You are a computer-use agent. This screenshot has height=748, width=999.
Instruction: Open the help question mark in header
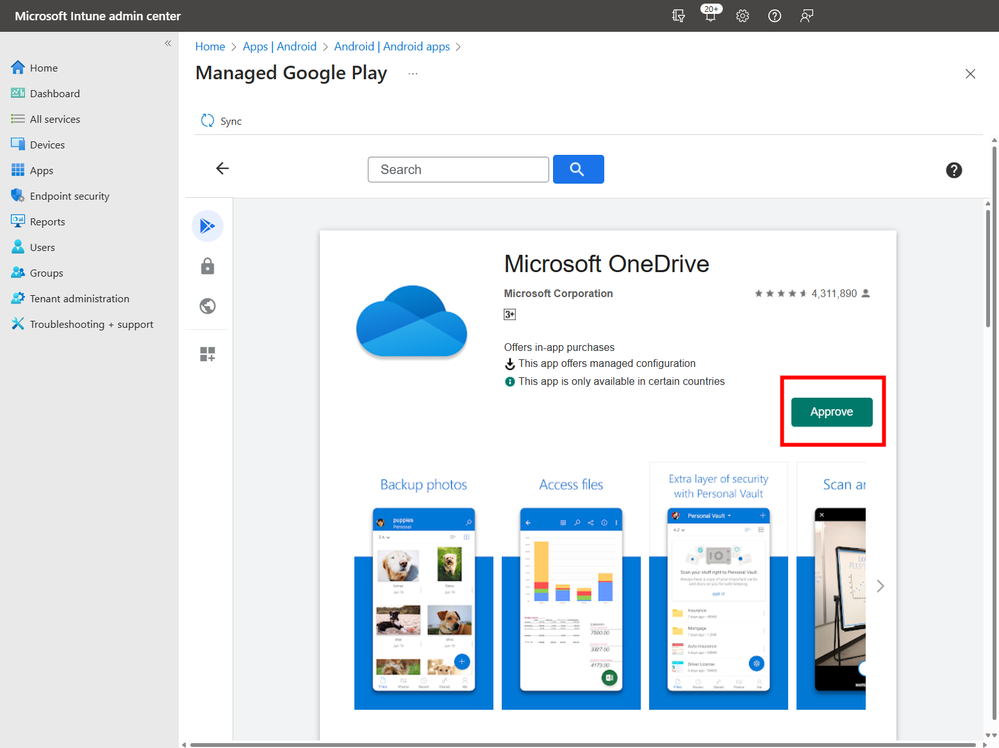(774, 16)
